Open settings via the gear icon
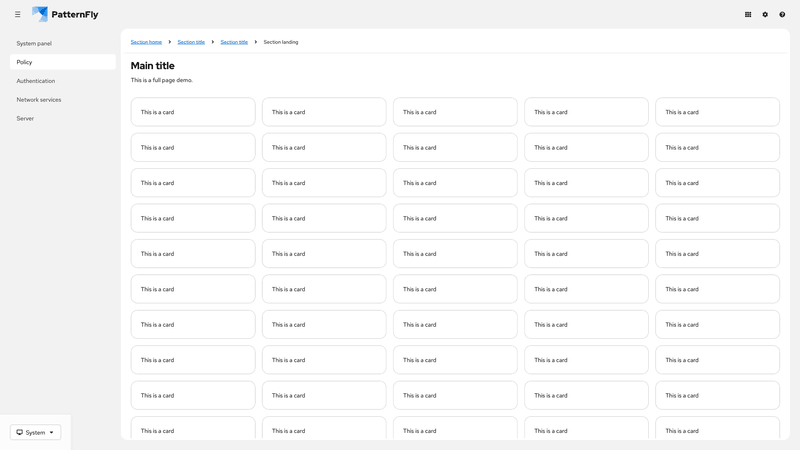The height and width of the screenshot is (450, 800). pos(765,14)
